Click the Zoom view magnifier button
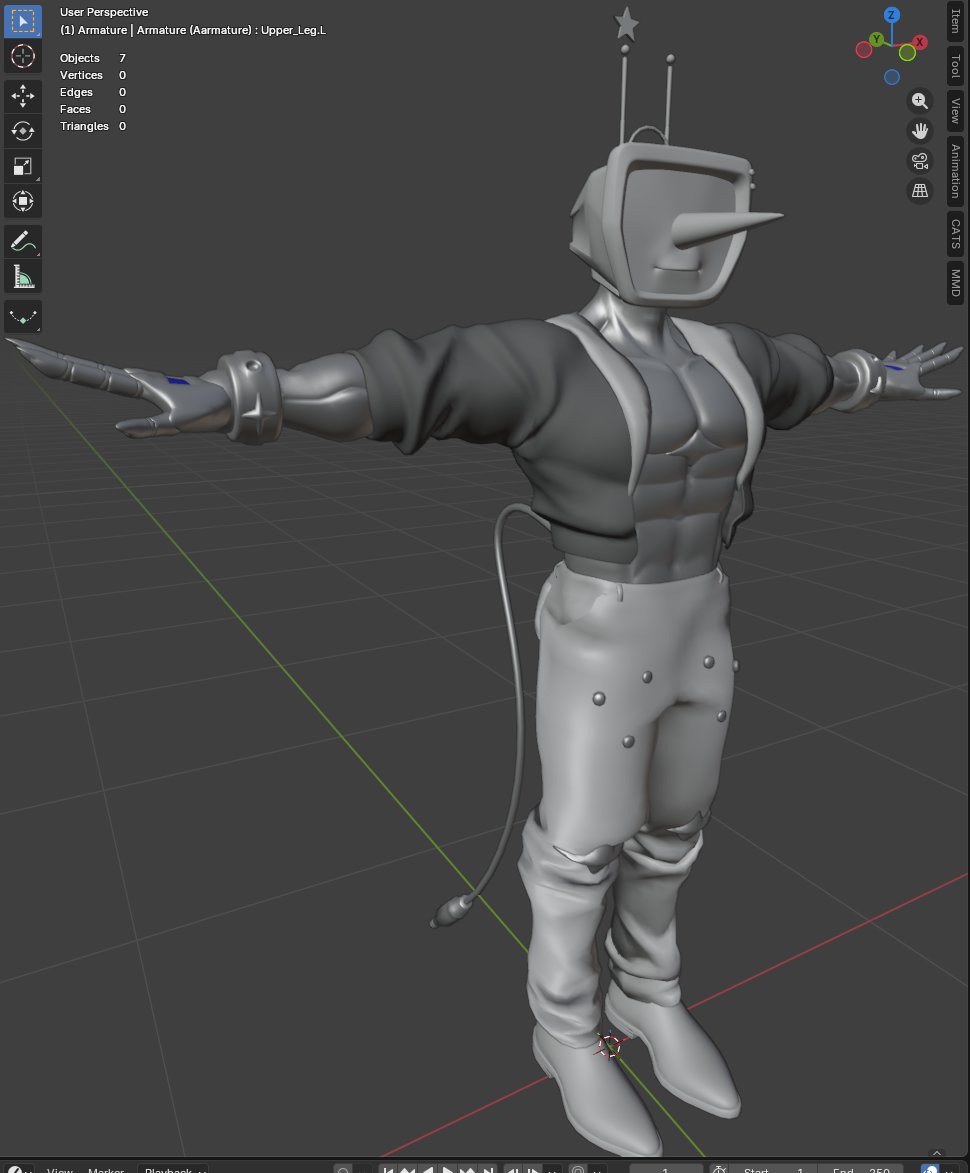Screen dimensions: 970x1173 (920, 101)
